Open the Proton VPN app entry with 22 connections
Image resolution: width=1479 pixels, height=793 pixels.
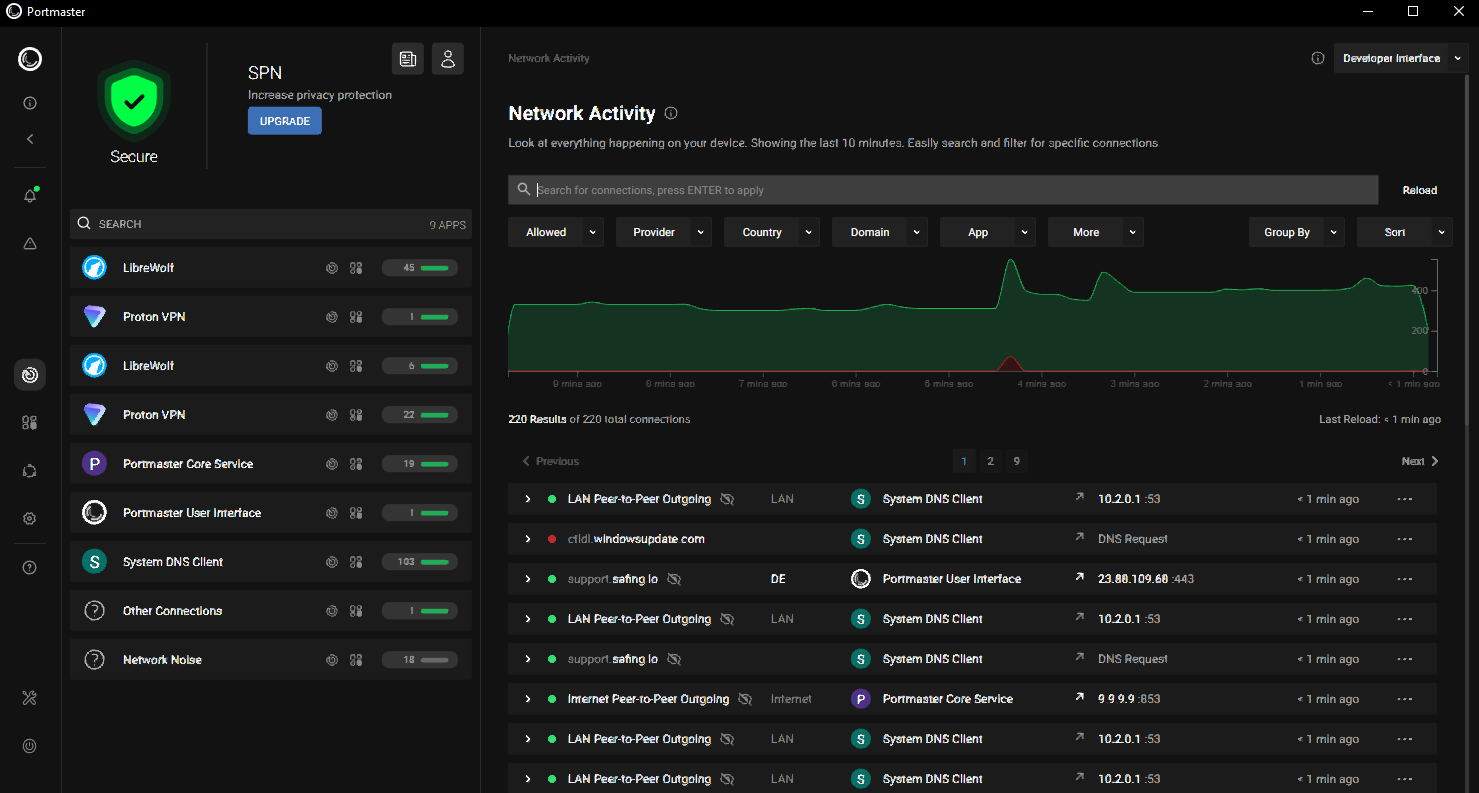(271, 415)
